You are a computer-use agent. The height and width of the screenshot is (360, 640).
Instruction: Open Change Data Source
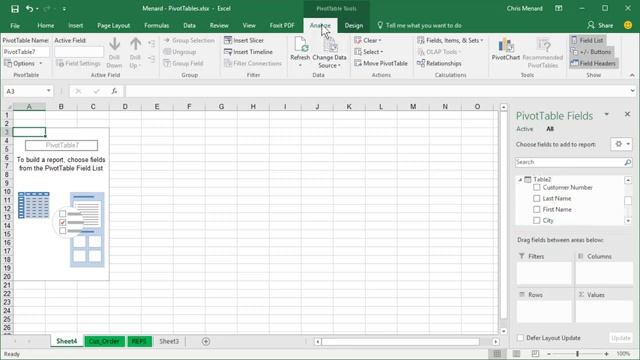(329, 52)
